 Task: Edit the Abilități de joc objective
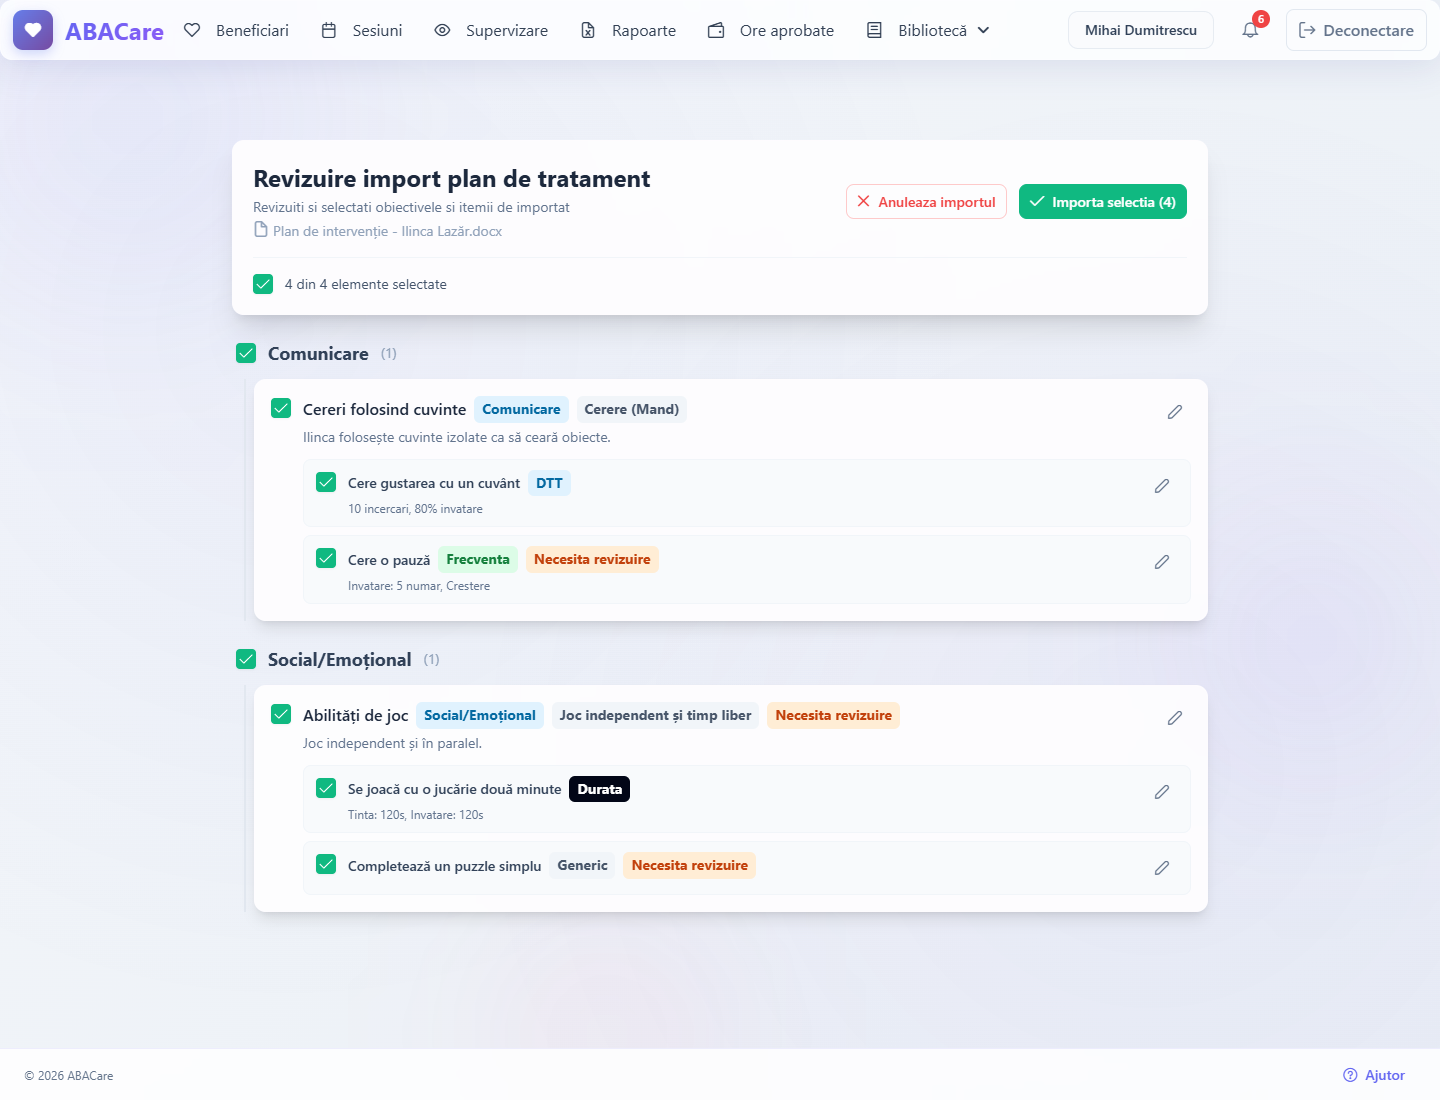click(1175, 718)
